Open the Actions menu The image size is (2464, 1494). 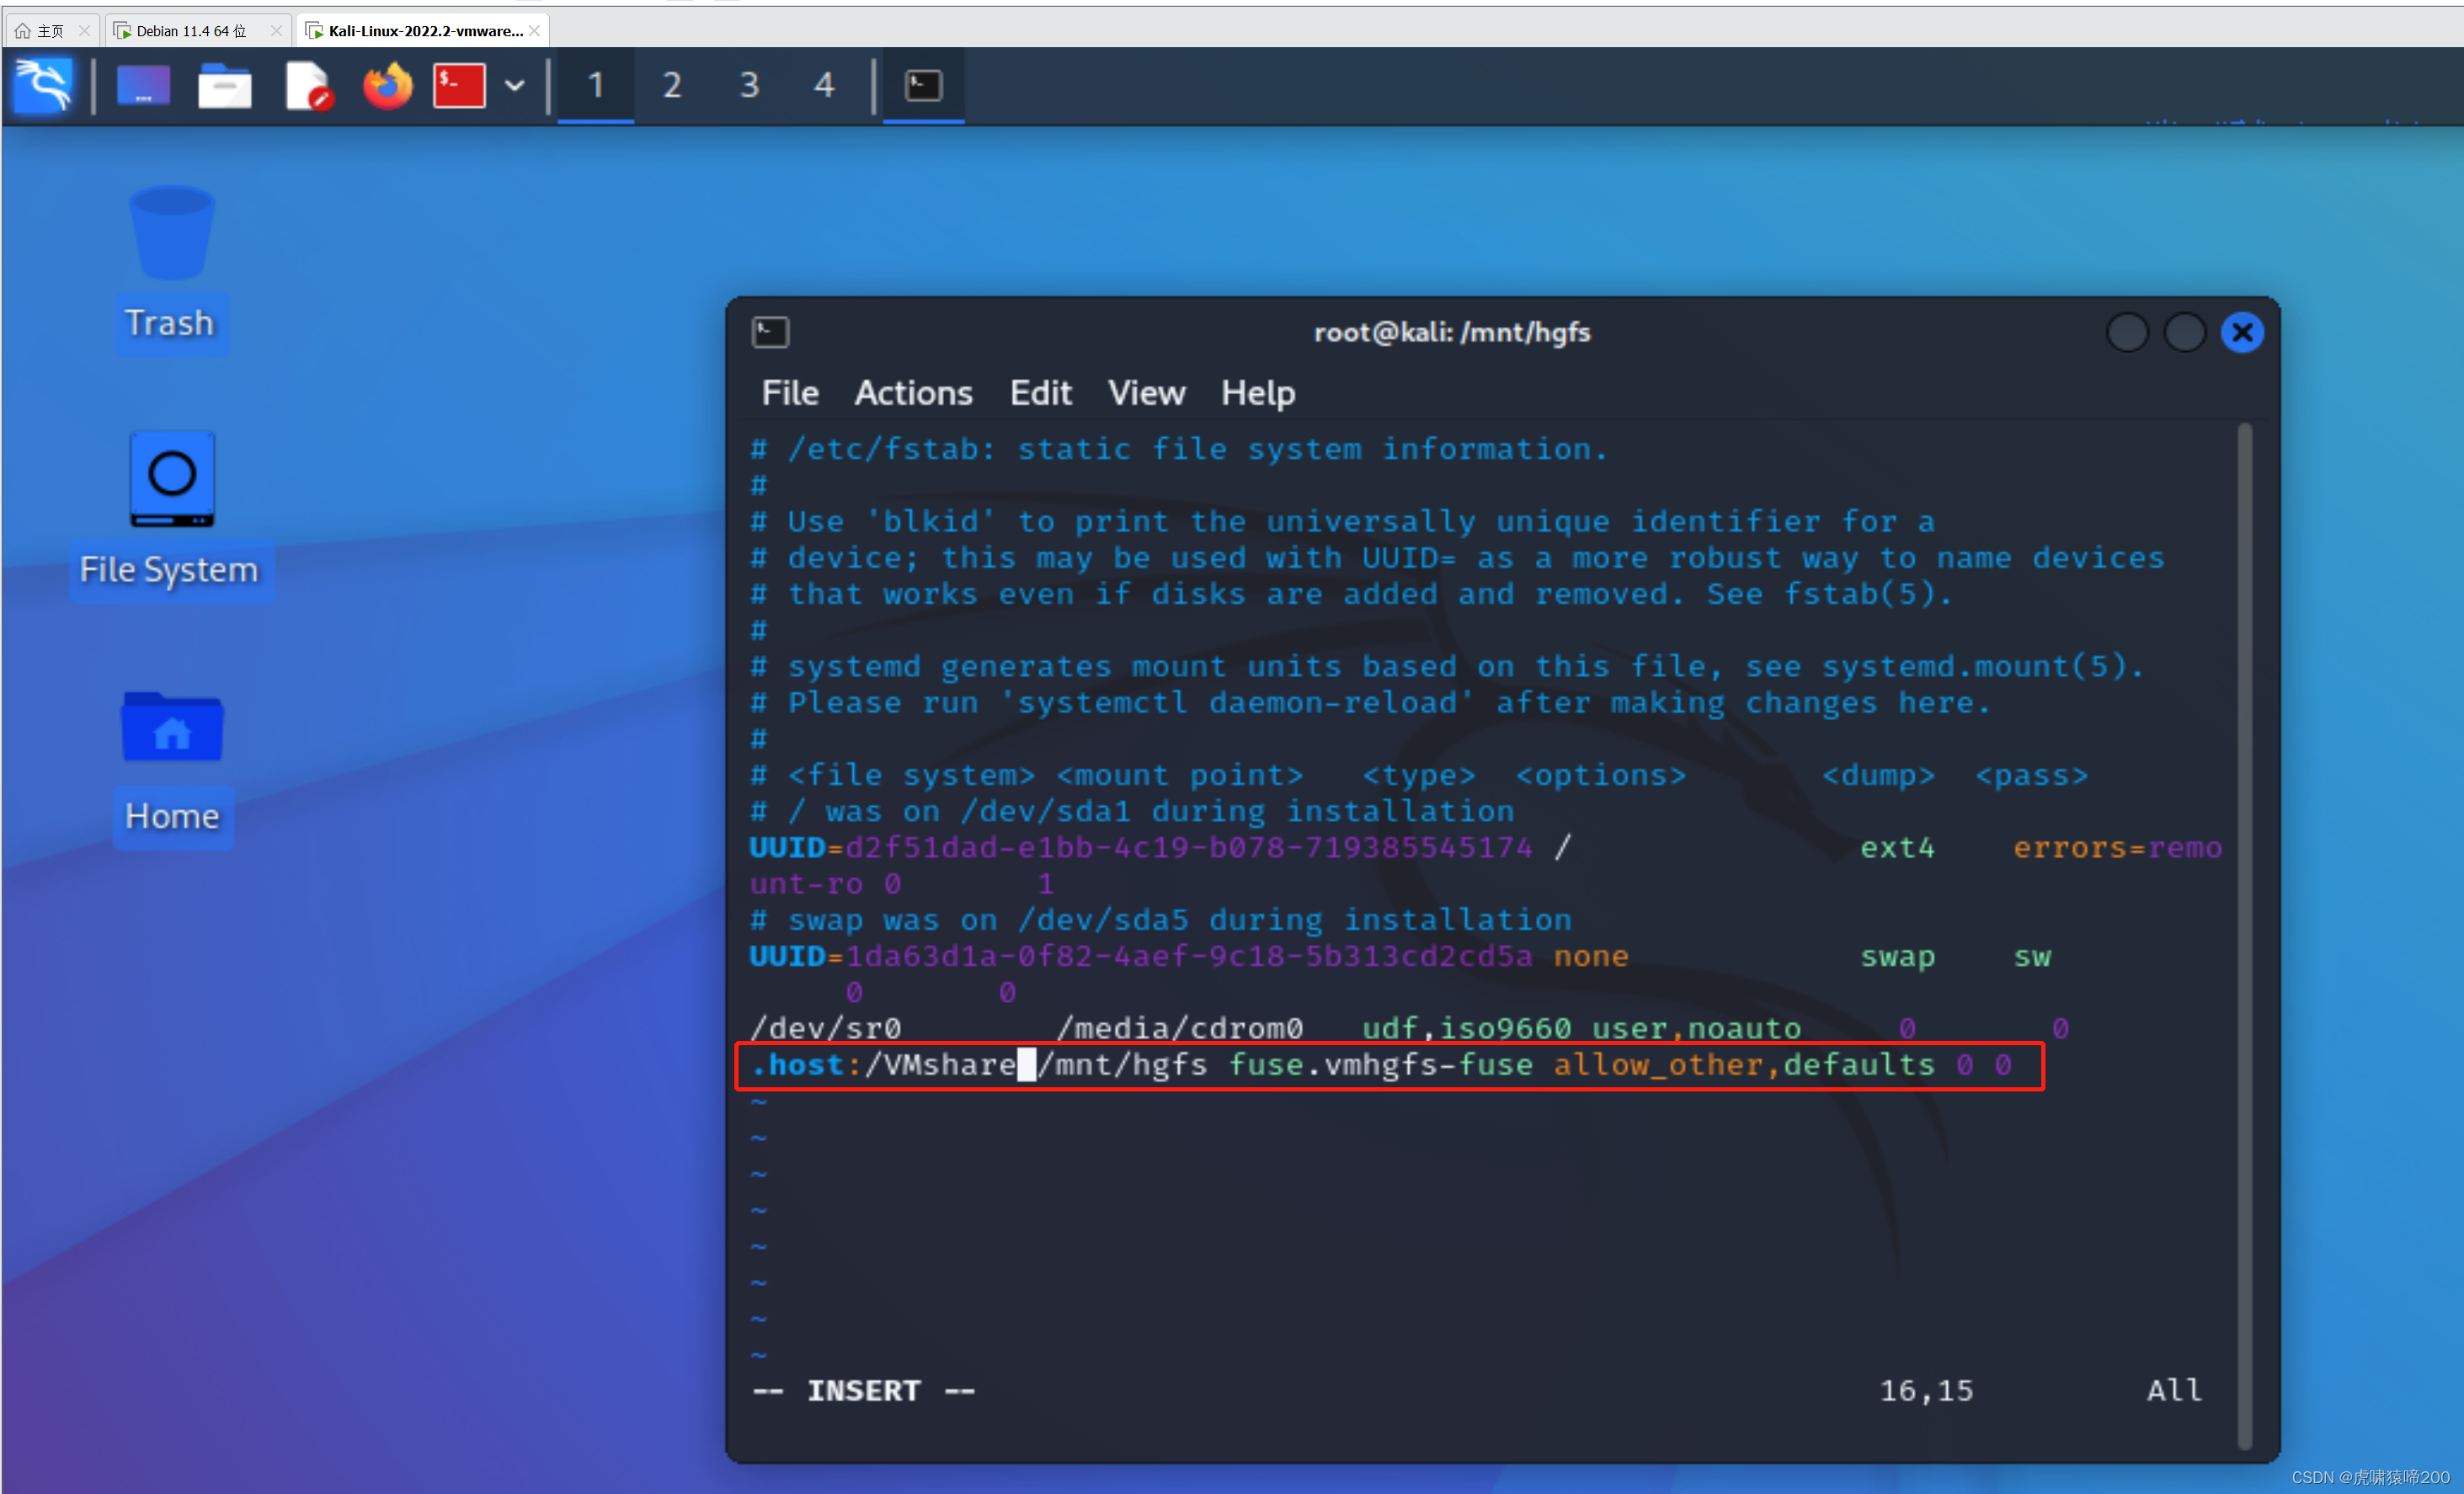pyautogui.click(x=914, y=391)
